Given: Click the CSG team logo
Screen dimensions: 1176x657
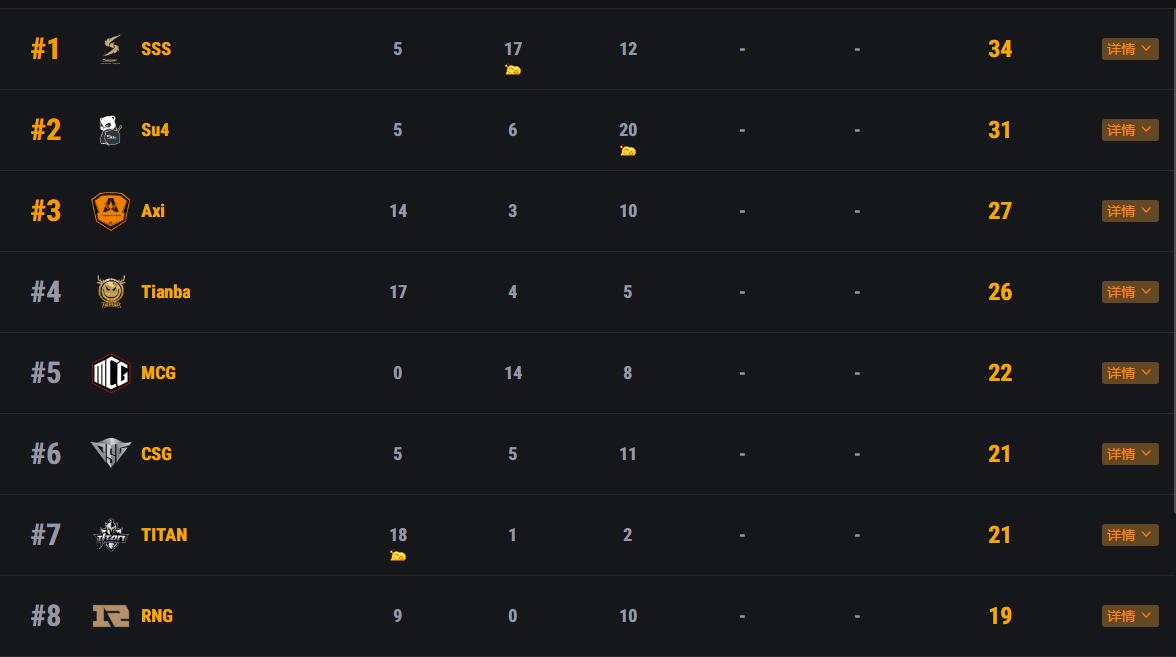Looking at the screenshot, I should pyautogui.click(x=111, y=454).
